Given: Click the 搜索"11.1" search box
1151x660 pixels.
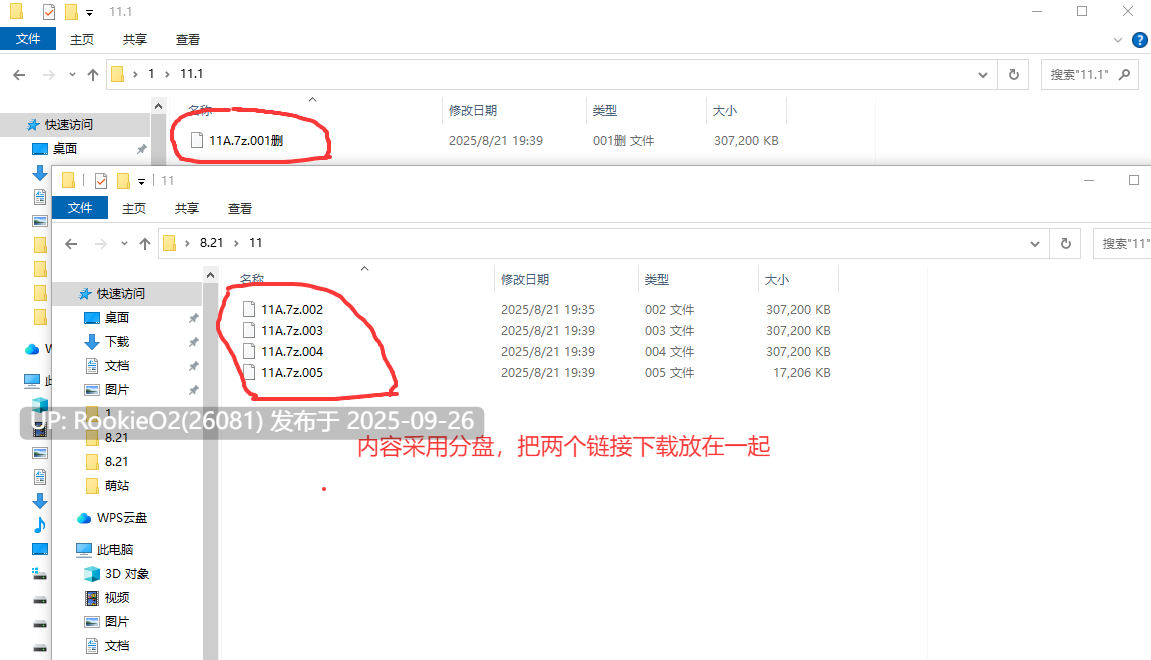Looking at the screenshot, I should 1090,75.
